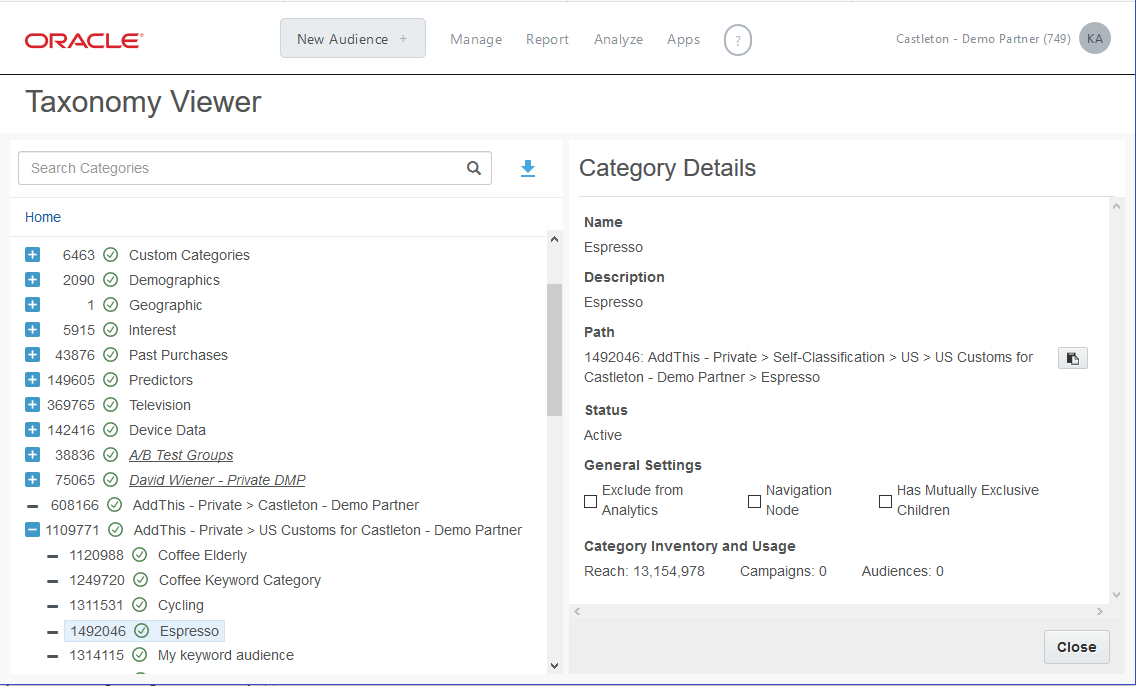This screenshot has width=1136, height=686.
Task: Open the Report menu
Action: pos(547,39)
